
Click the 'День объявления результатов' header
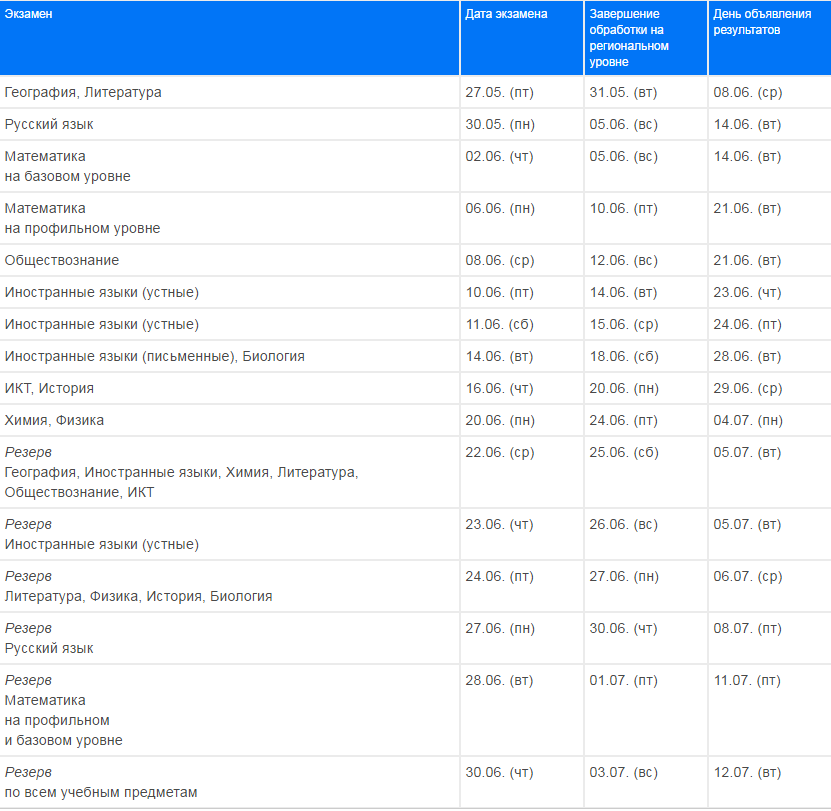pyautogui.click(x=770, y=38)
